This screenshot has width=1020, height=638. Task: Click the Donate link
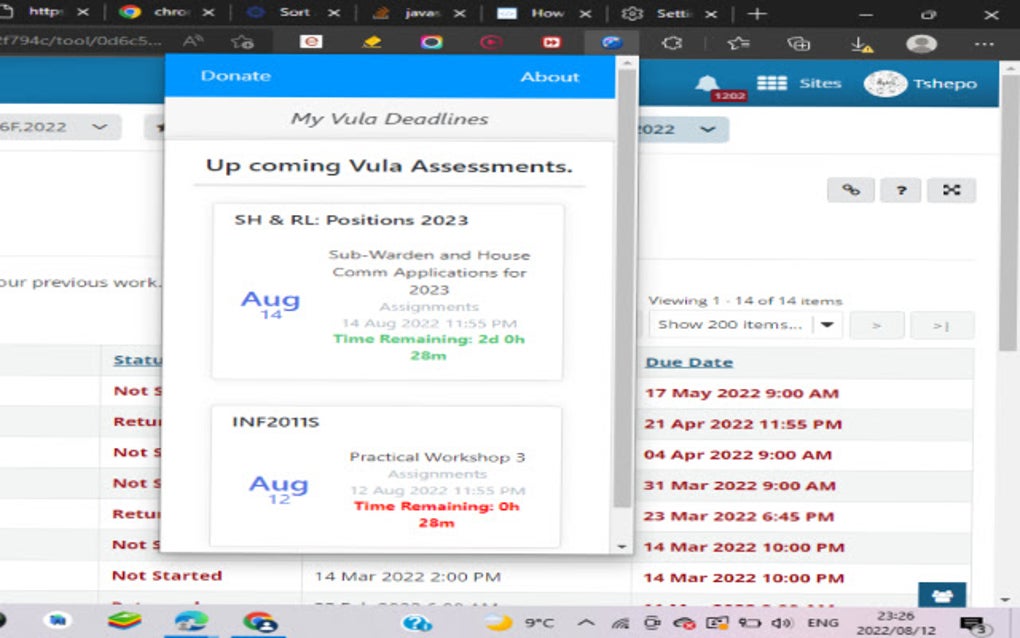[236, 76]
